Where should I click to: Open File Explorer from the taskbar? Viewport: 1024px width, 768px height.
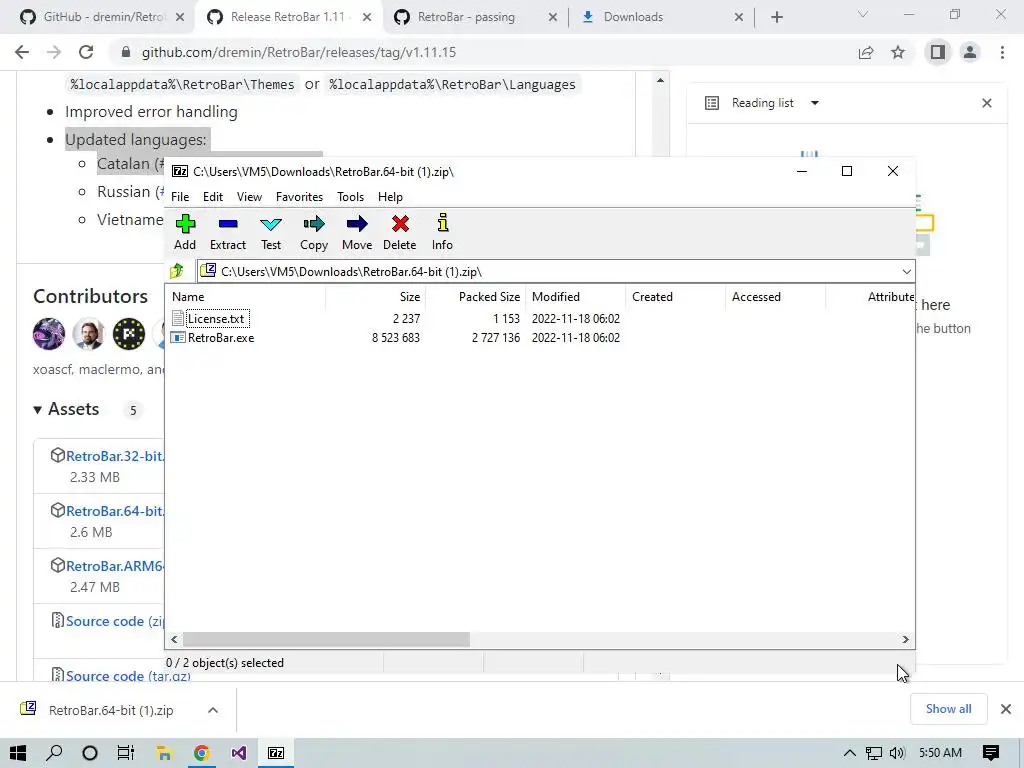(164, 753)
